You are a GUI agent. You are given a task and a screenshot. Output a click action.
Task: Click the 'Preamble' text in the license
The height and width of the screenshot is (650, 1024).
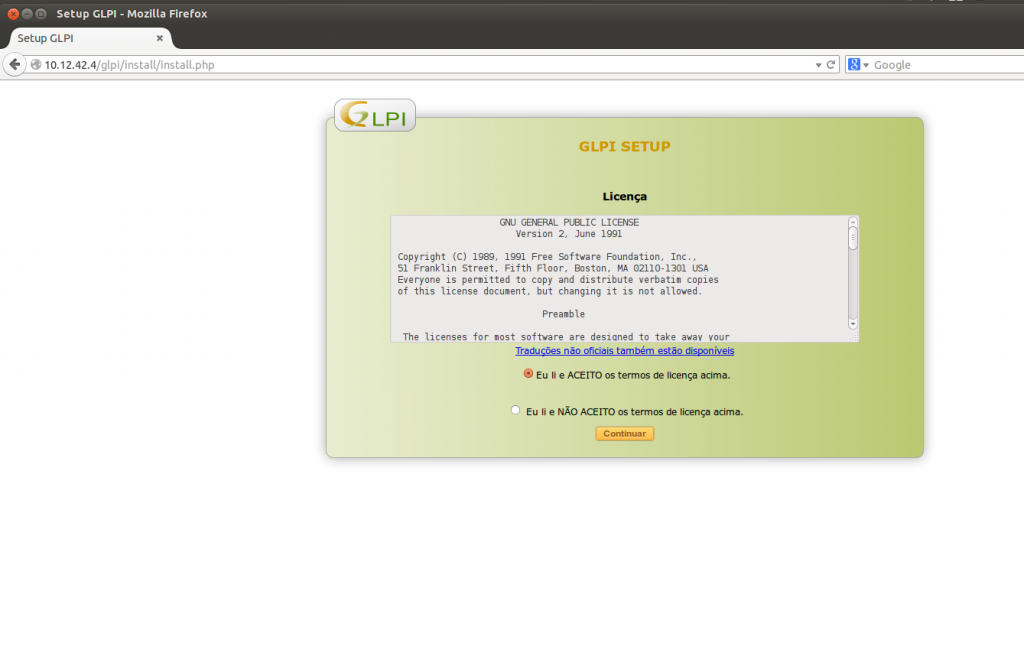pyautogui.click(x=564, y=314)
